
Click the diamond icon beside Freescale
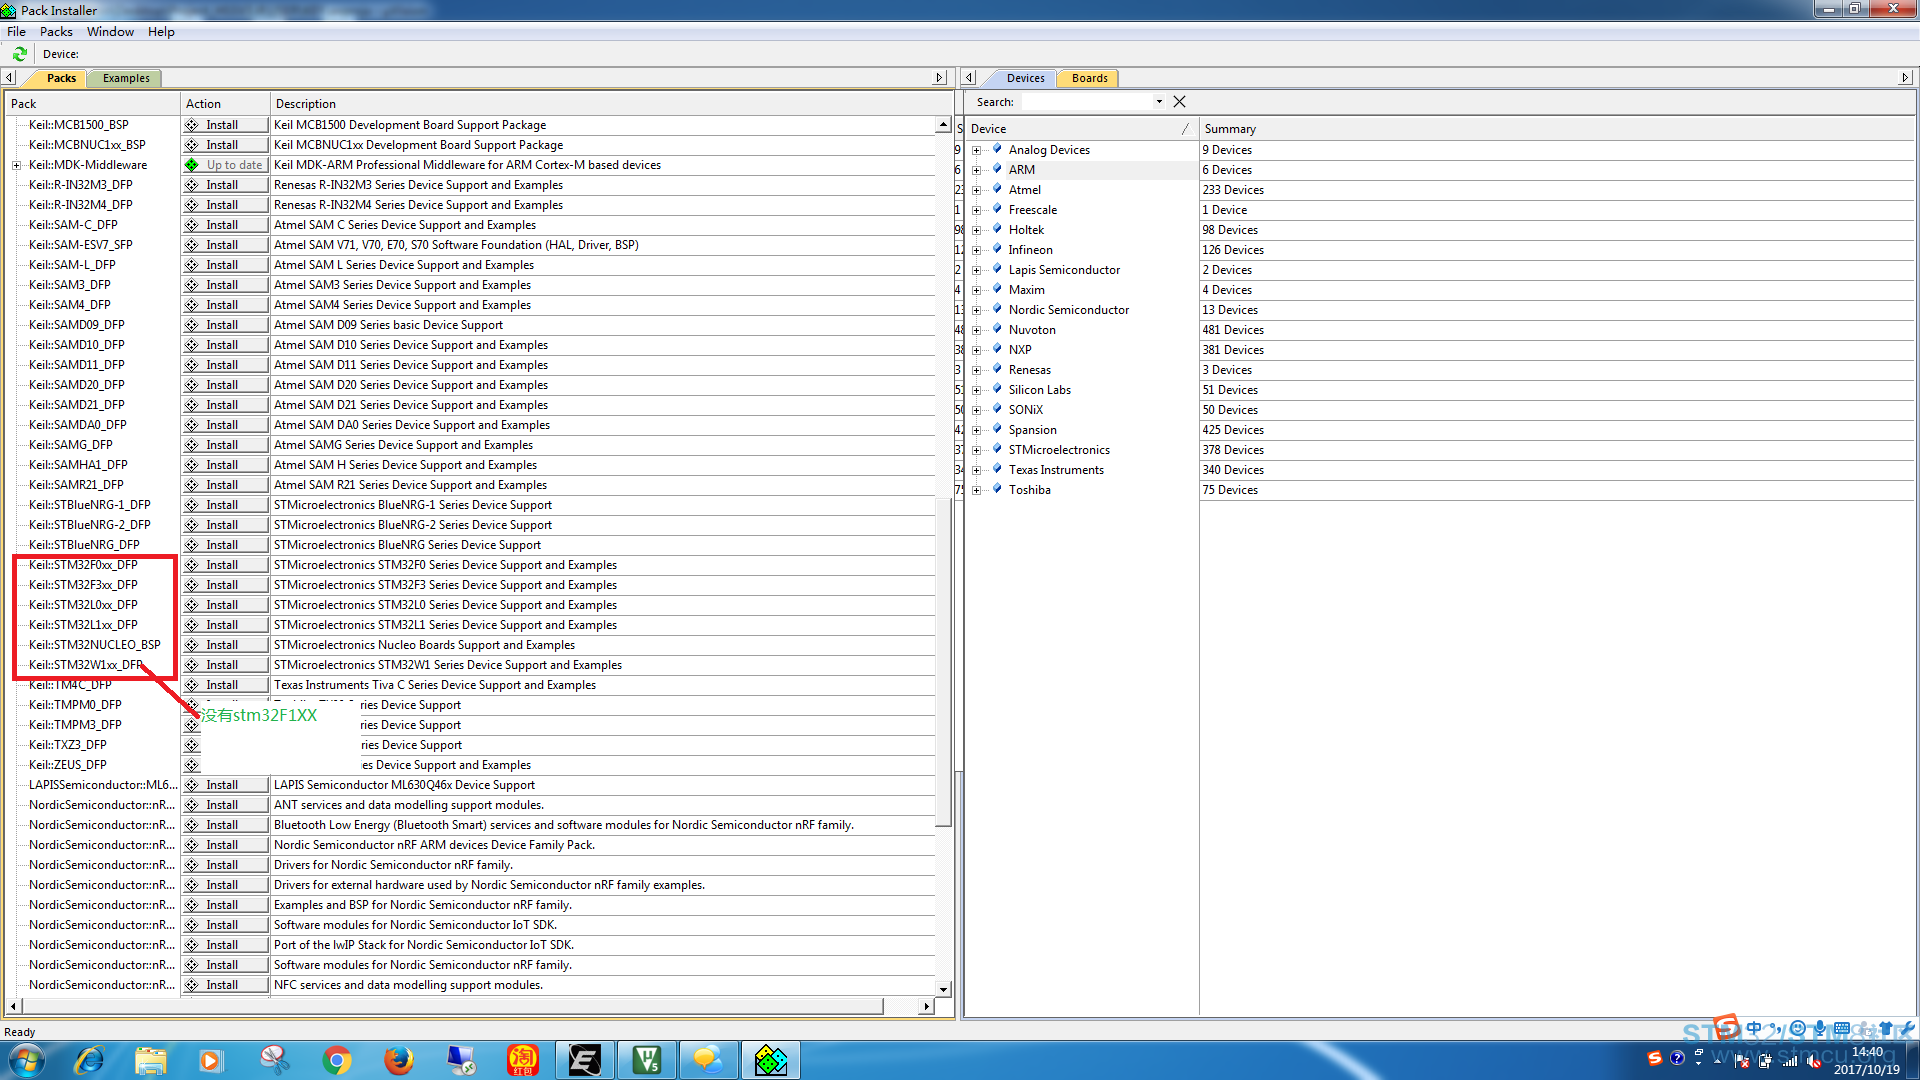[997, 209]
